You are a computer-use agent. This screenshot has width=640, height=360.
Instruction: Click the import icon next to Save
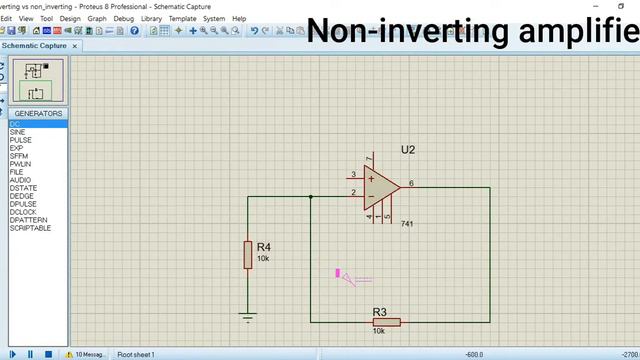(22, 31)
